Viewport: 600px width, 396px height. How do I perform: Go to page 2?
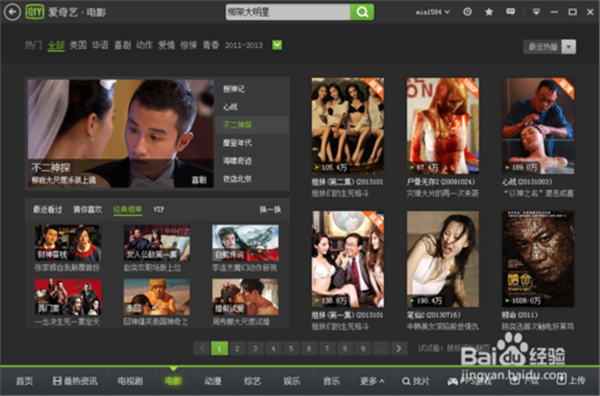point(237,348)
